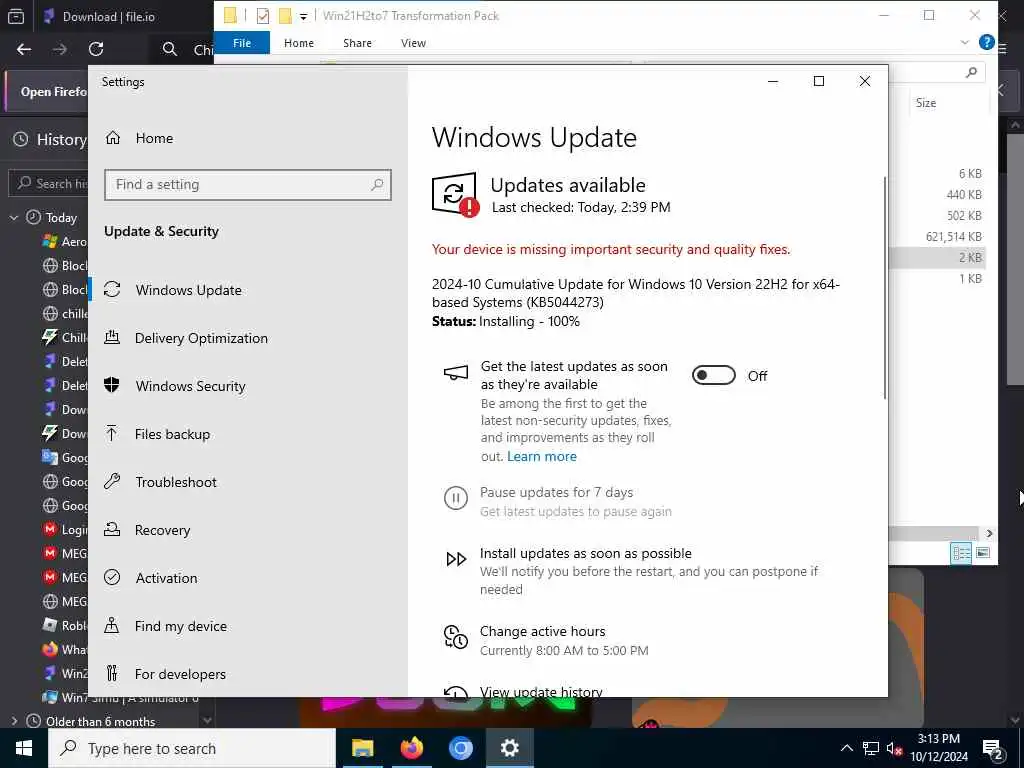Select the Explorer row showing 2 KB
This screenshot has width=1024, height=768.
click(x=938, y=257)
